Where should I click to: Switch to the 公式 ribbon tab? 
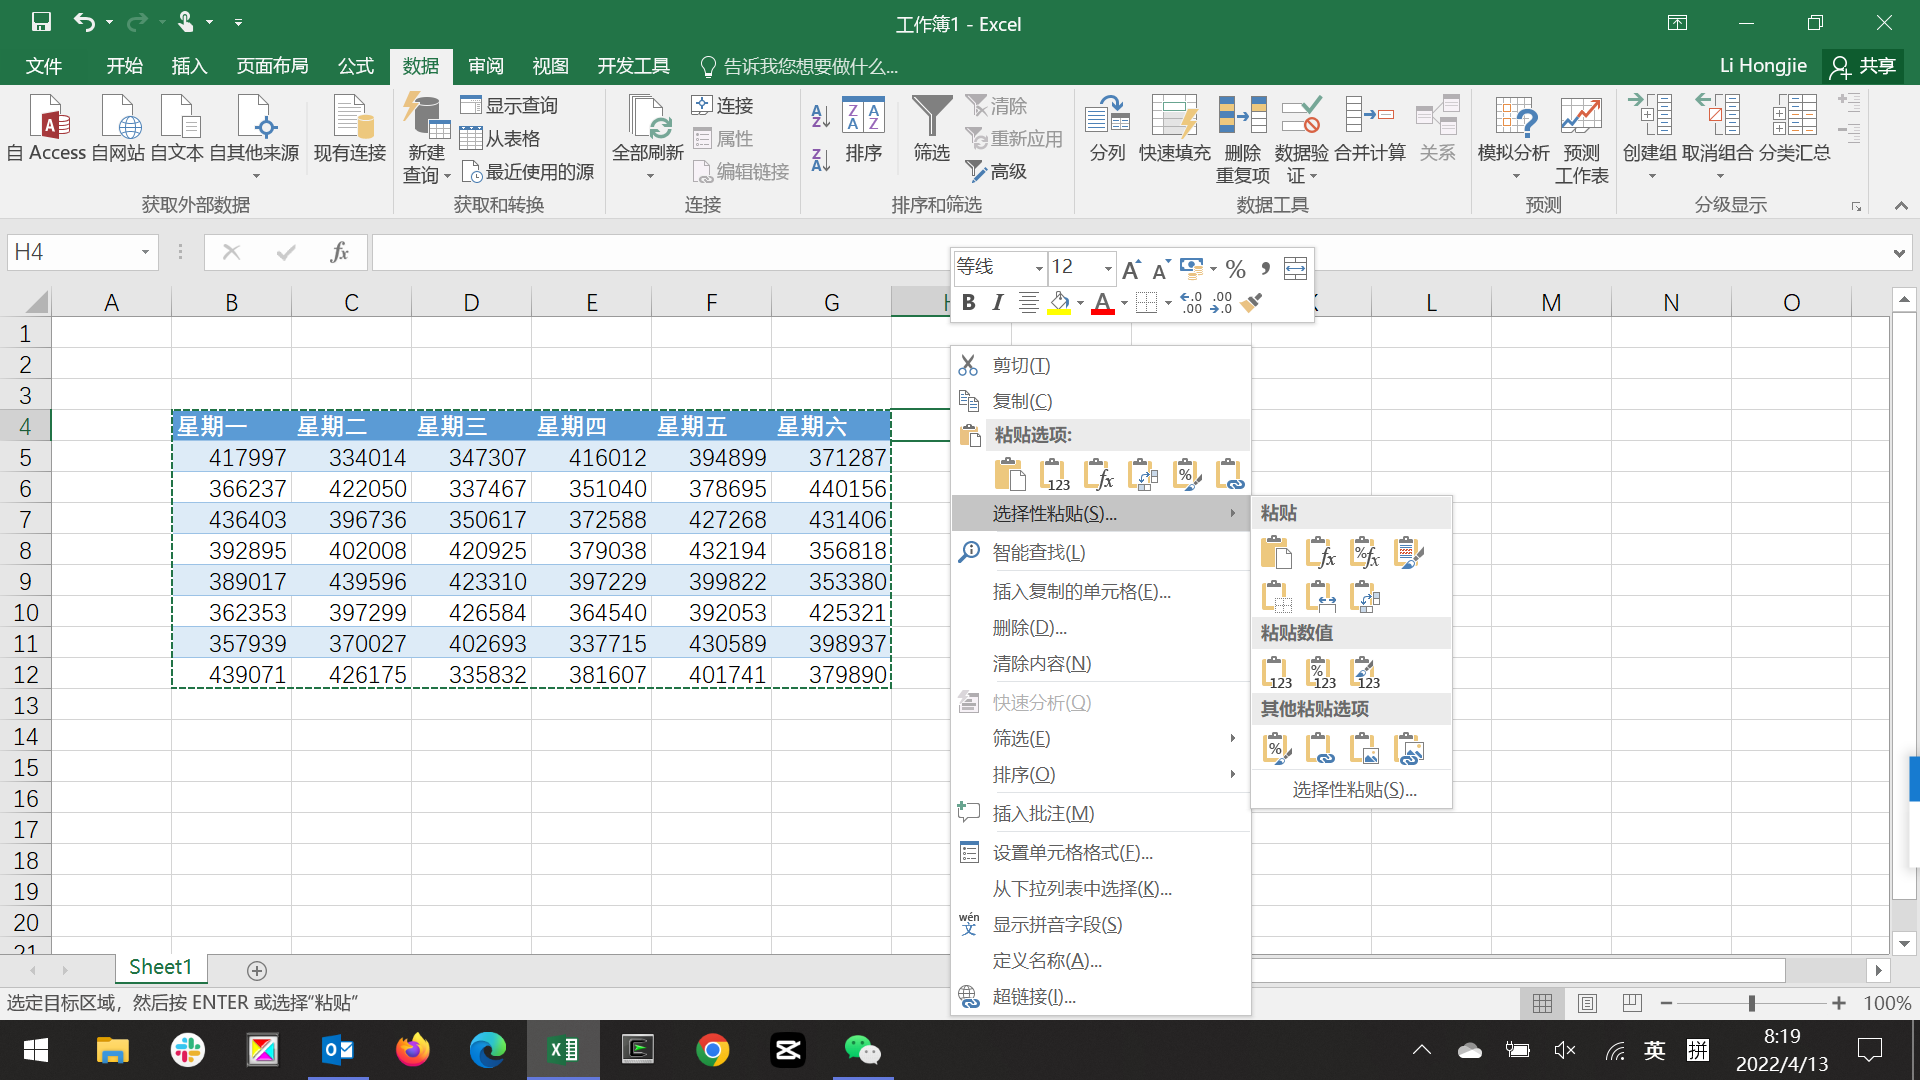click(355, 66)
